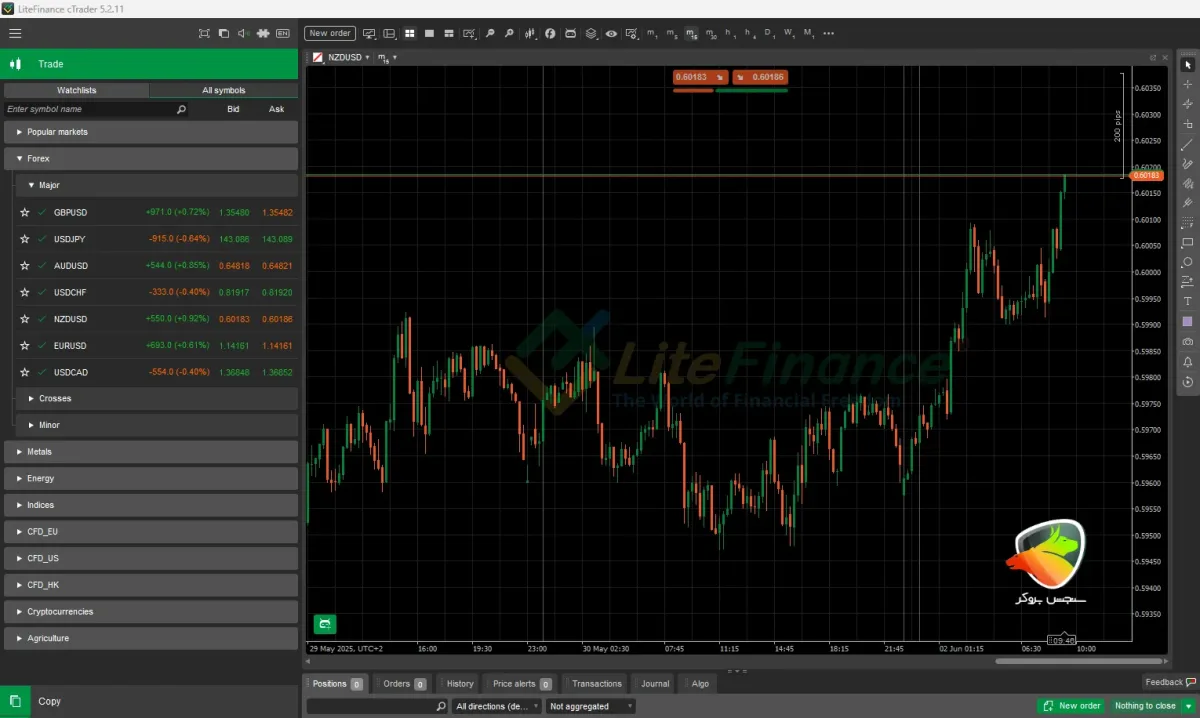The width and height of the screenshot is (1200, 718).
Task: Click the price alert bell icon
Action: point(1187,361)
